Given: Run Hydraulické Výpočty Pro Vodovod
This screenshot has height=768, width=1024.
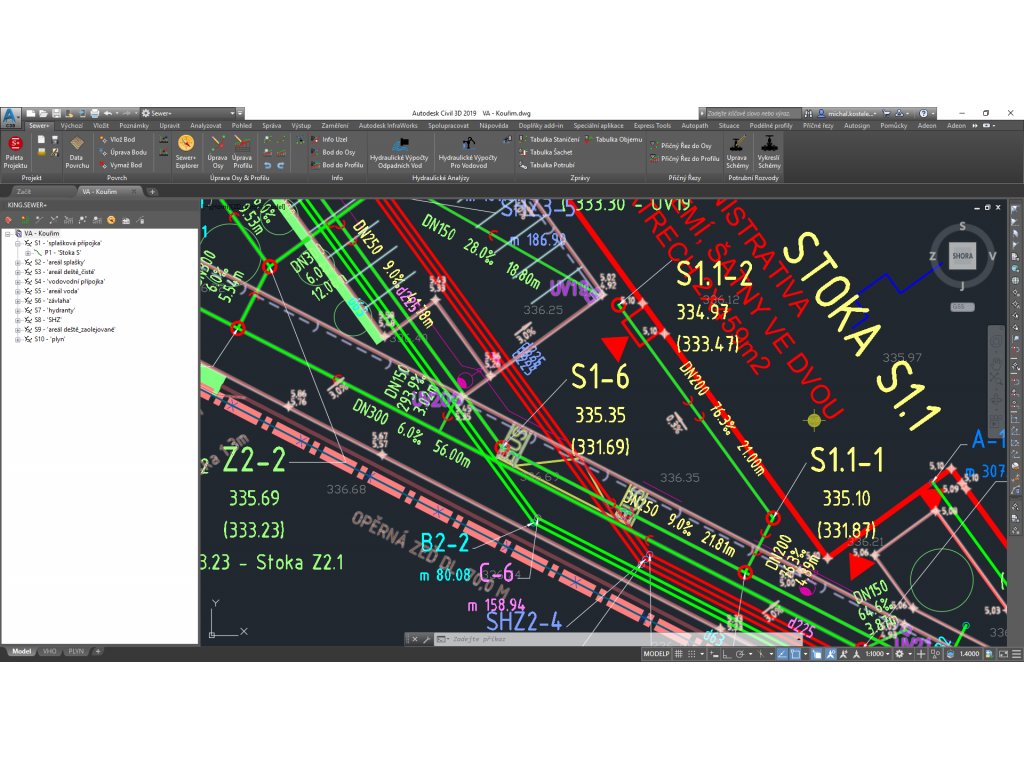Looking at the screenshot, I should (x=468, y=152).
